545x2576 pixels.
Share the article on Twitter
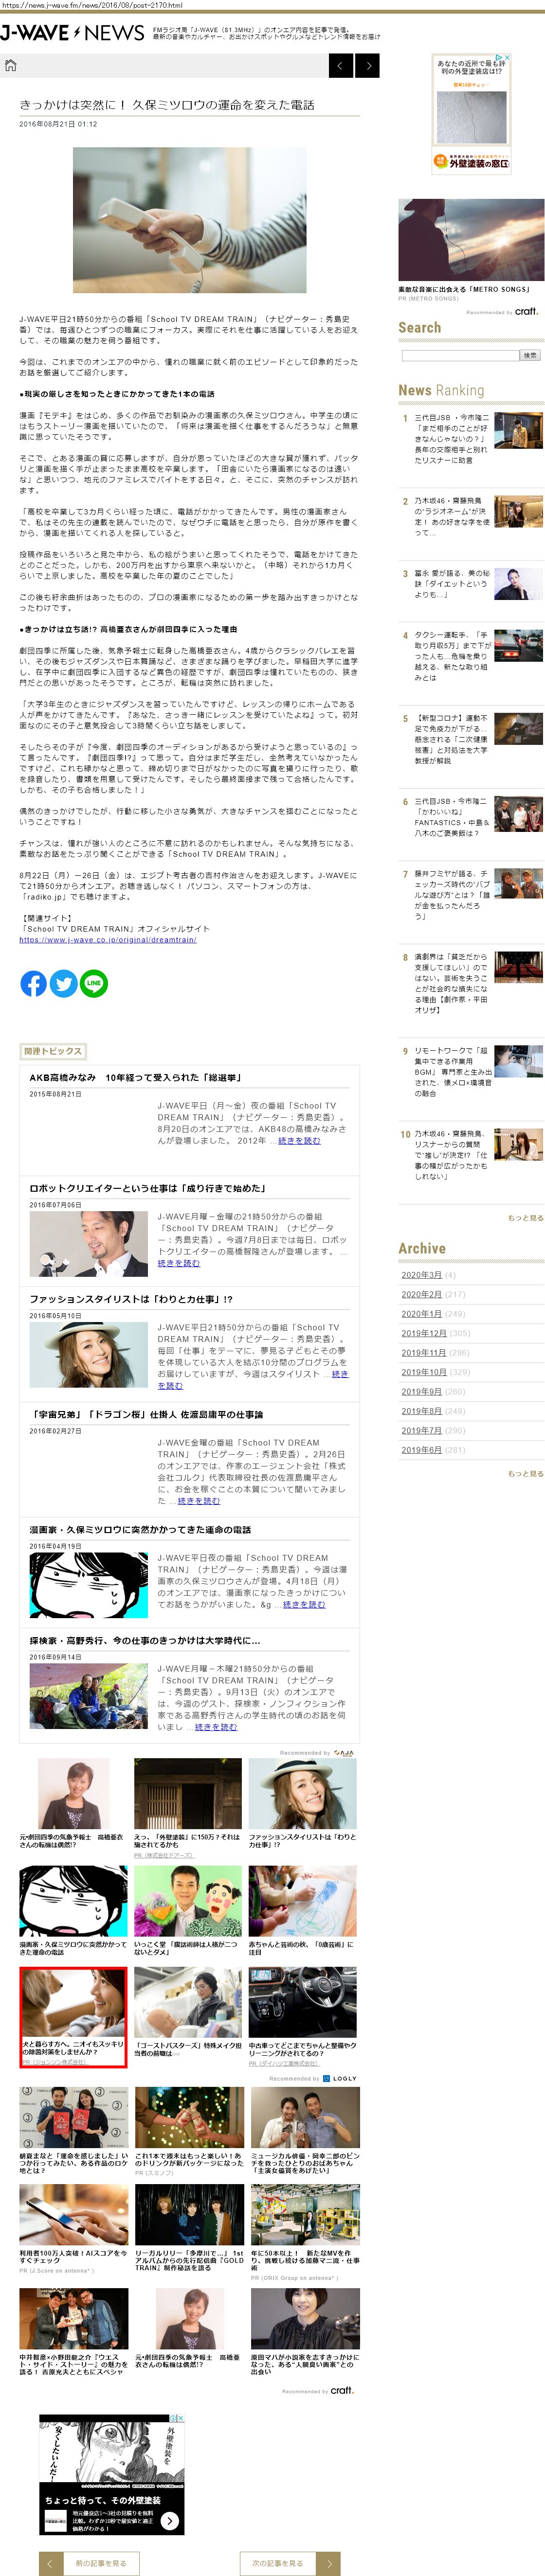(x=63, y=983)
